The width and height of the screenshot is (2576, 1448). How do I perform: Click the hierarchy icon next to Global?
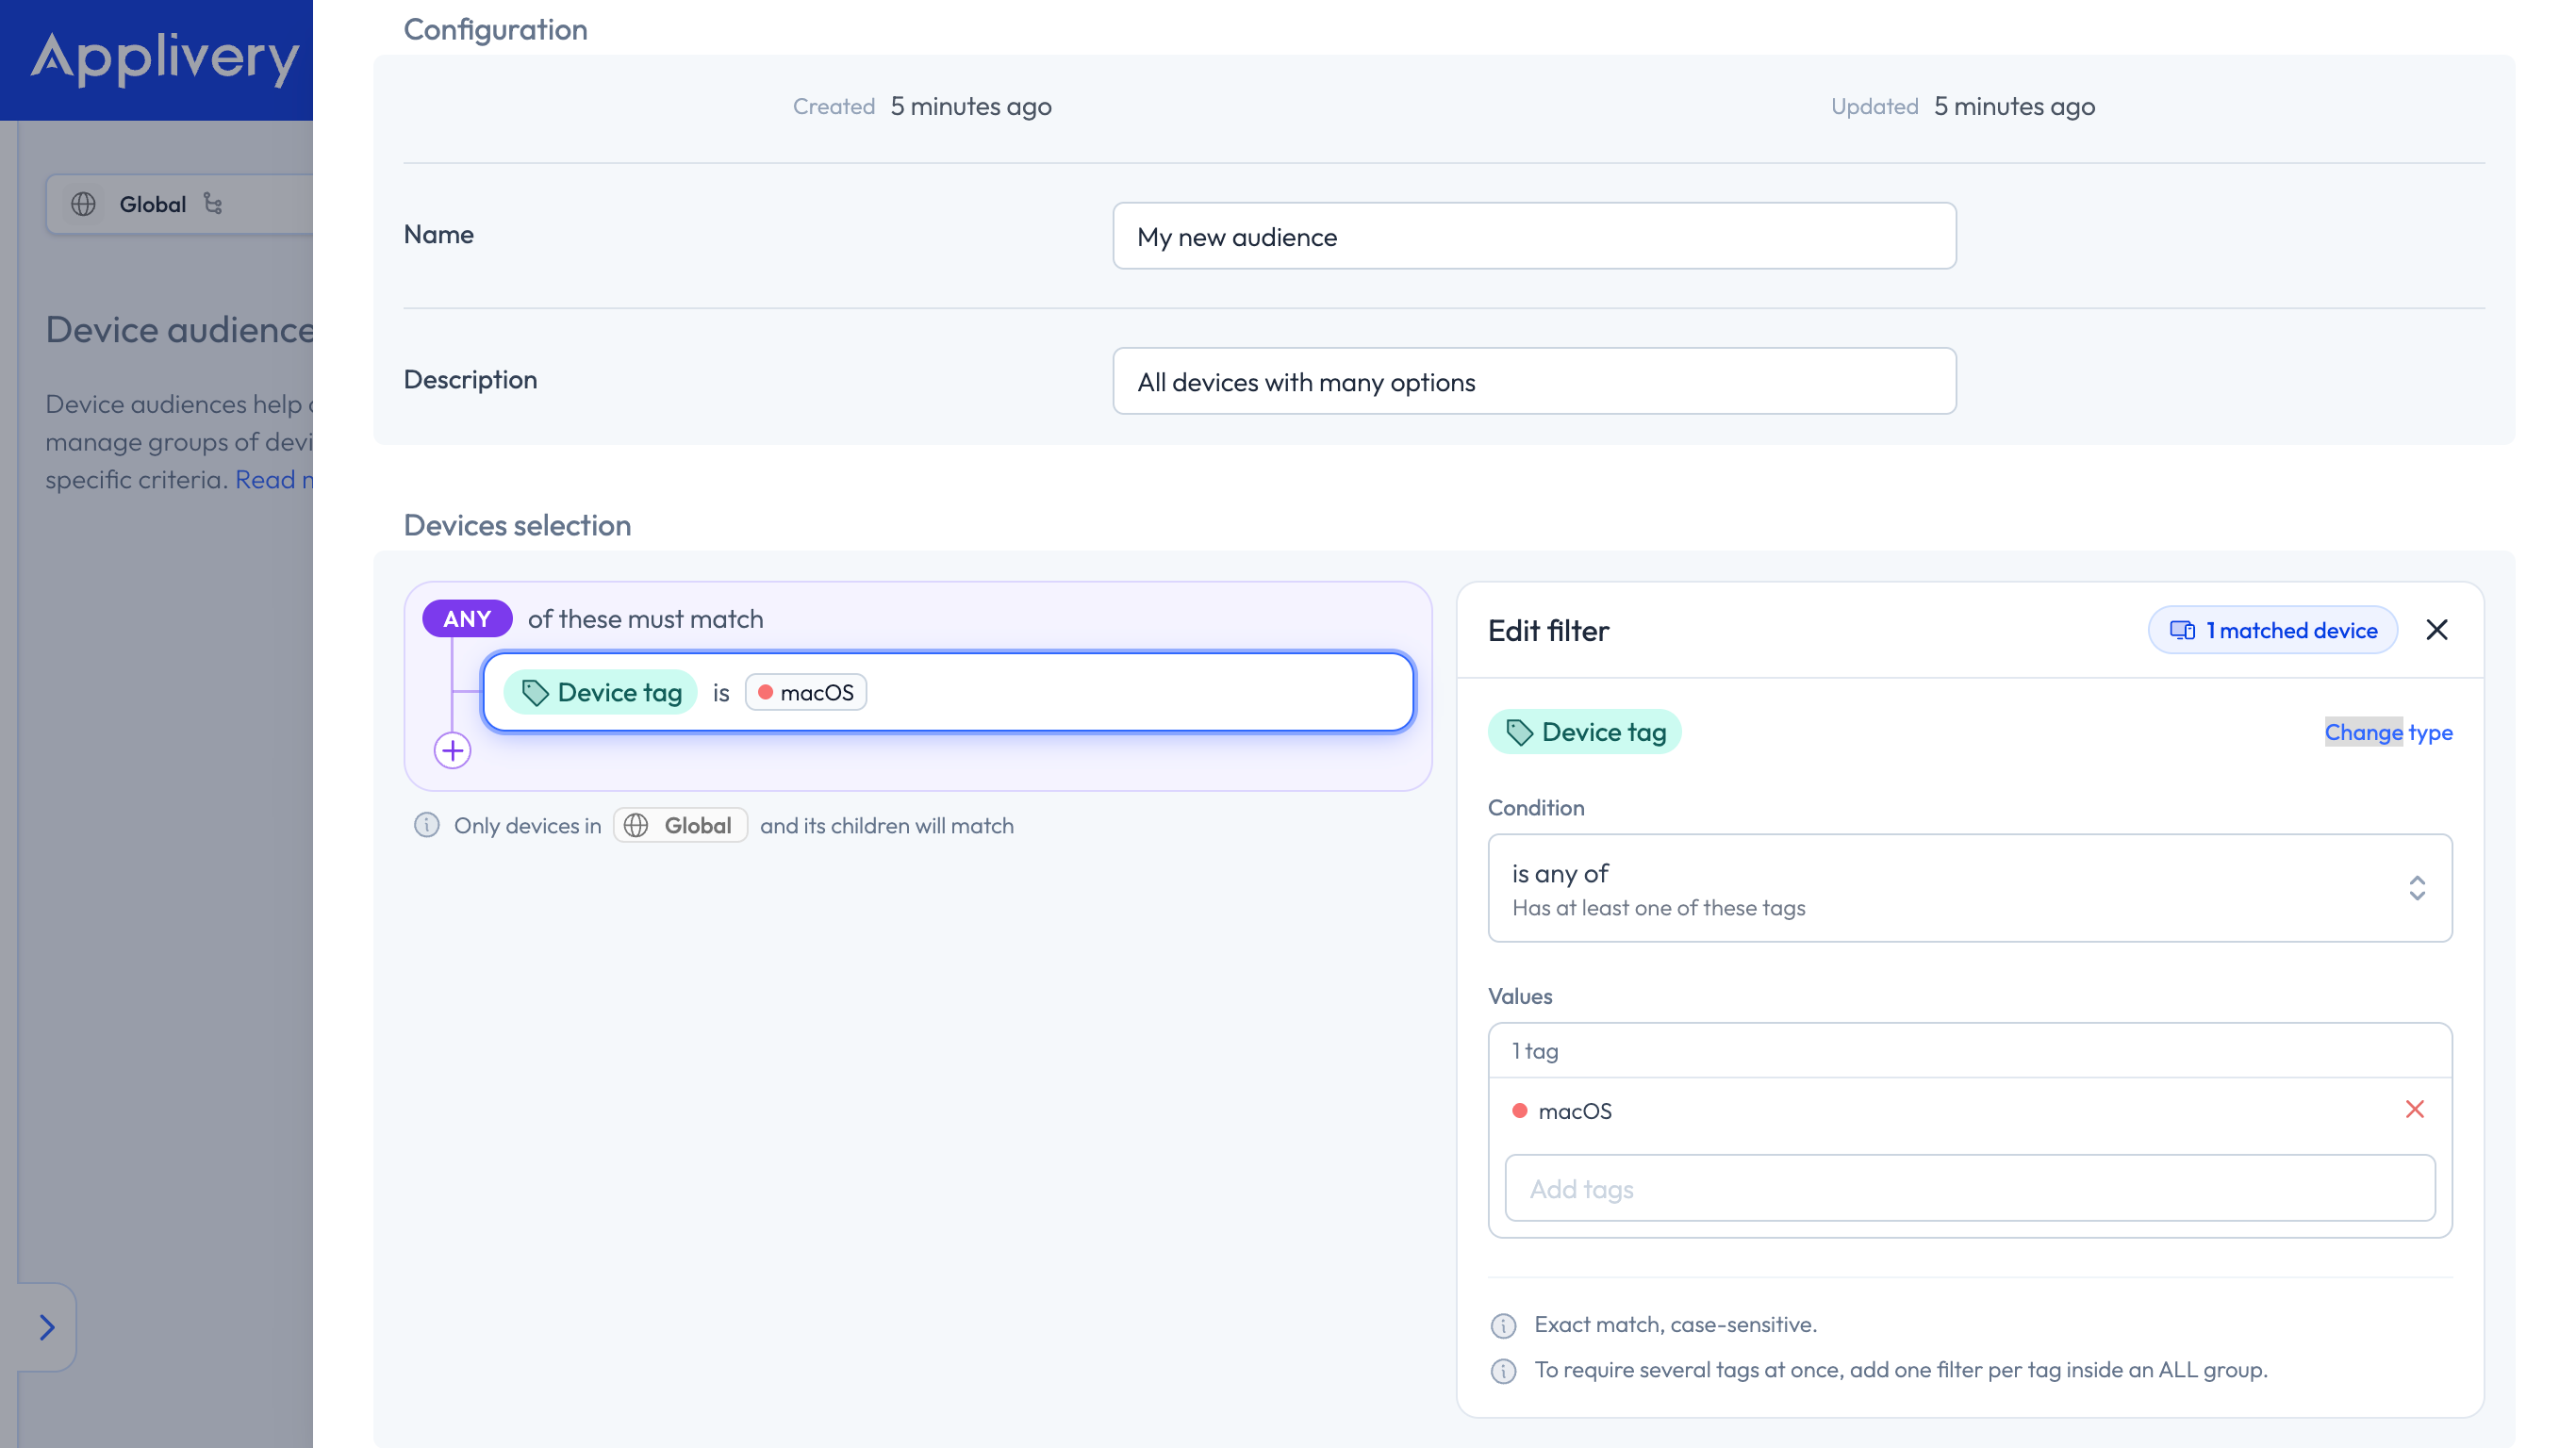coord(213,203)
